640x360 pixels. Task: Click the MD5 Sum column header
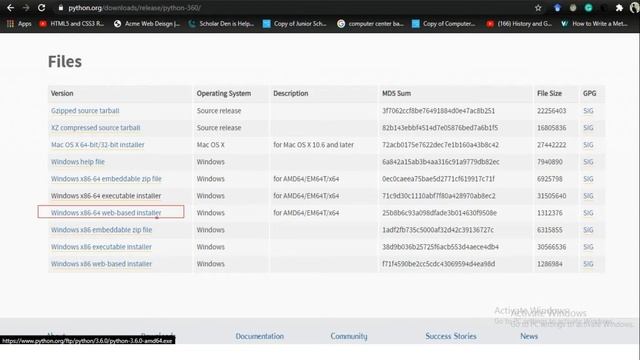point(396,93)
